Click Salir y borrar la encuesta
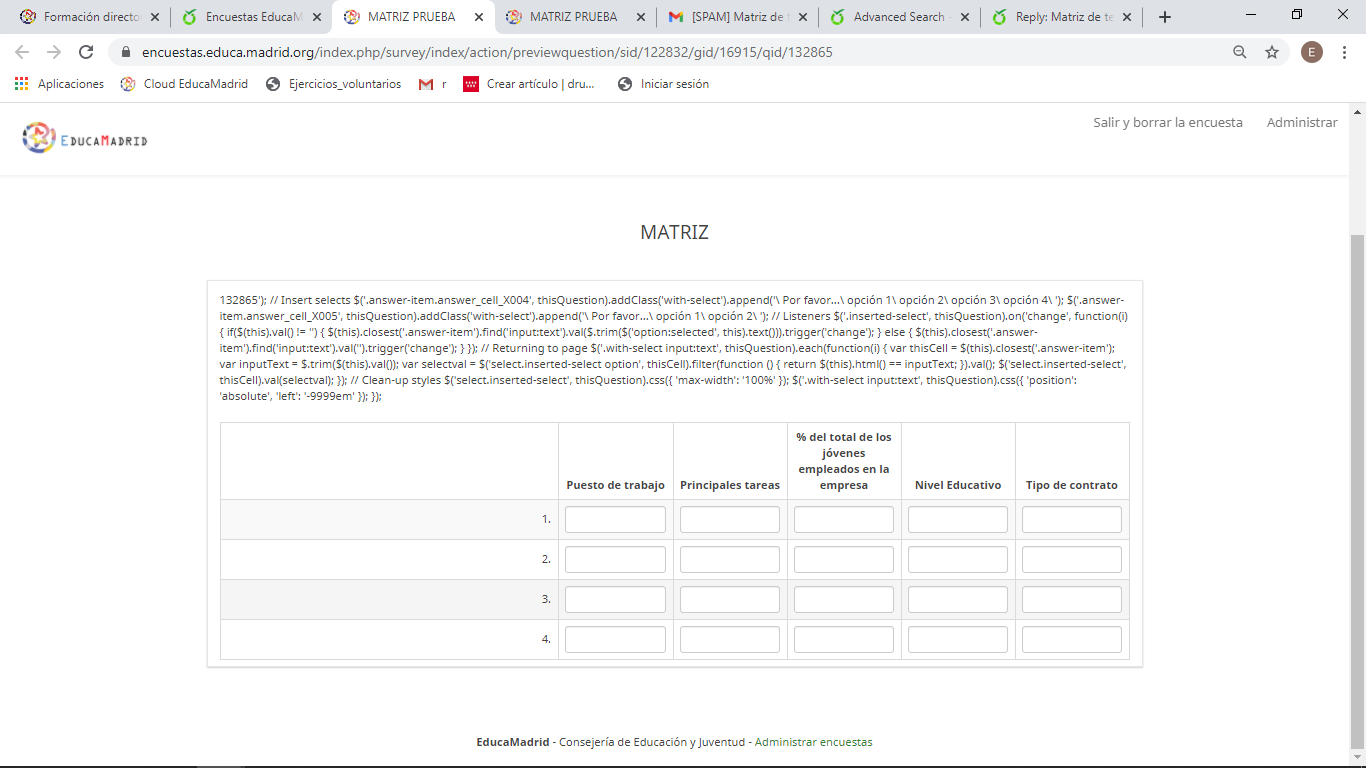The height and width of the screenshot is (768, 1366). point(1167,122)
